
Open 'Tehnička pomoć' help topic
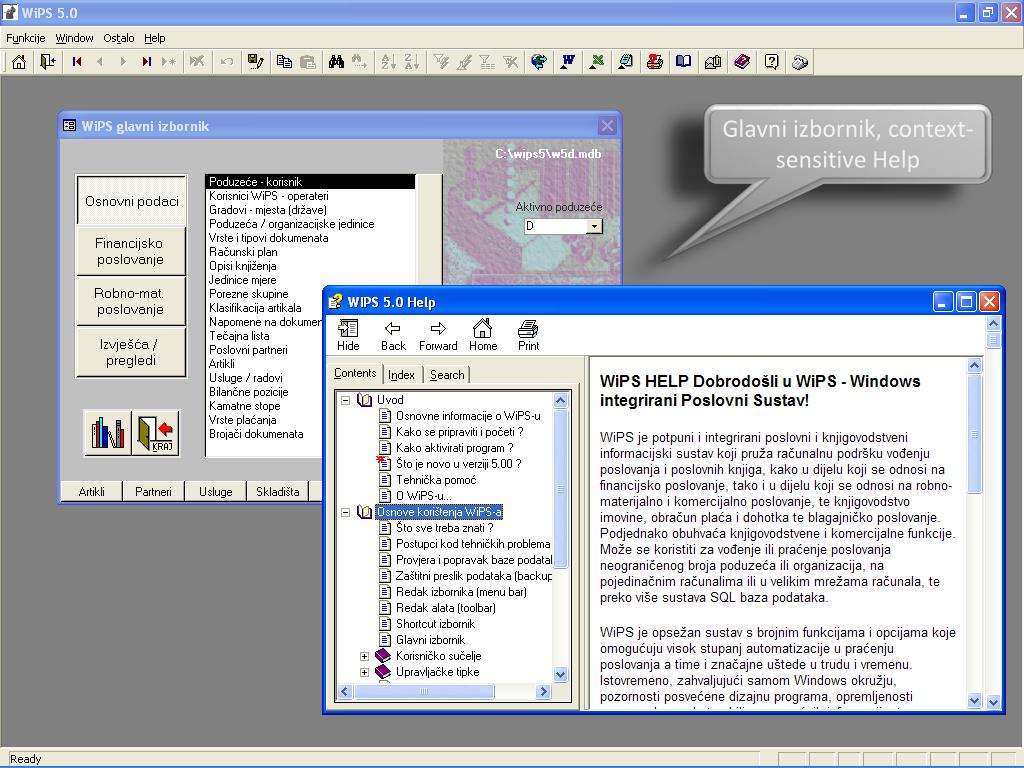tap(436, 480)
